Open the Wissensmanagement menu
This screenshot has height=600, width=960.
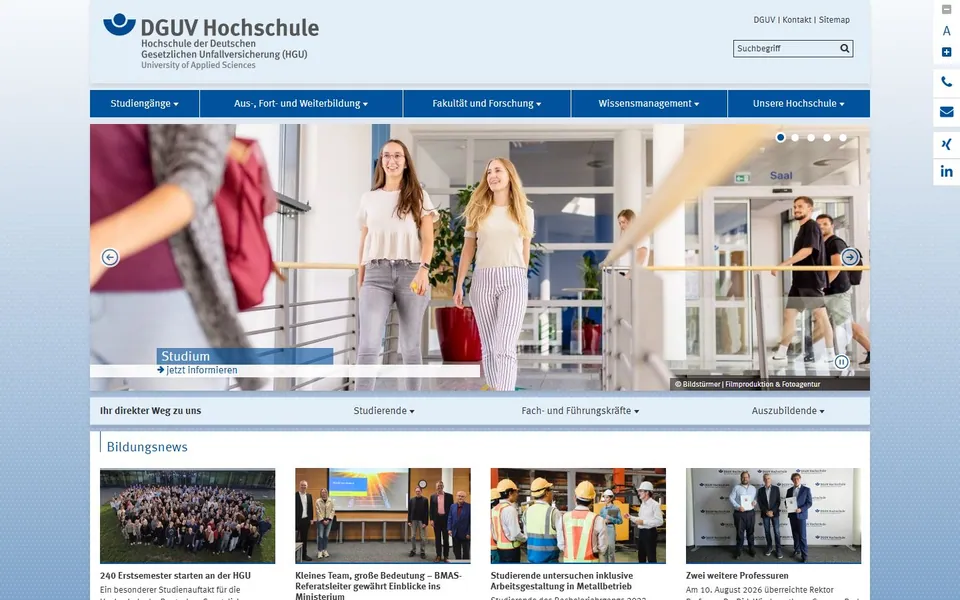(648, 103)
